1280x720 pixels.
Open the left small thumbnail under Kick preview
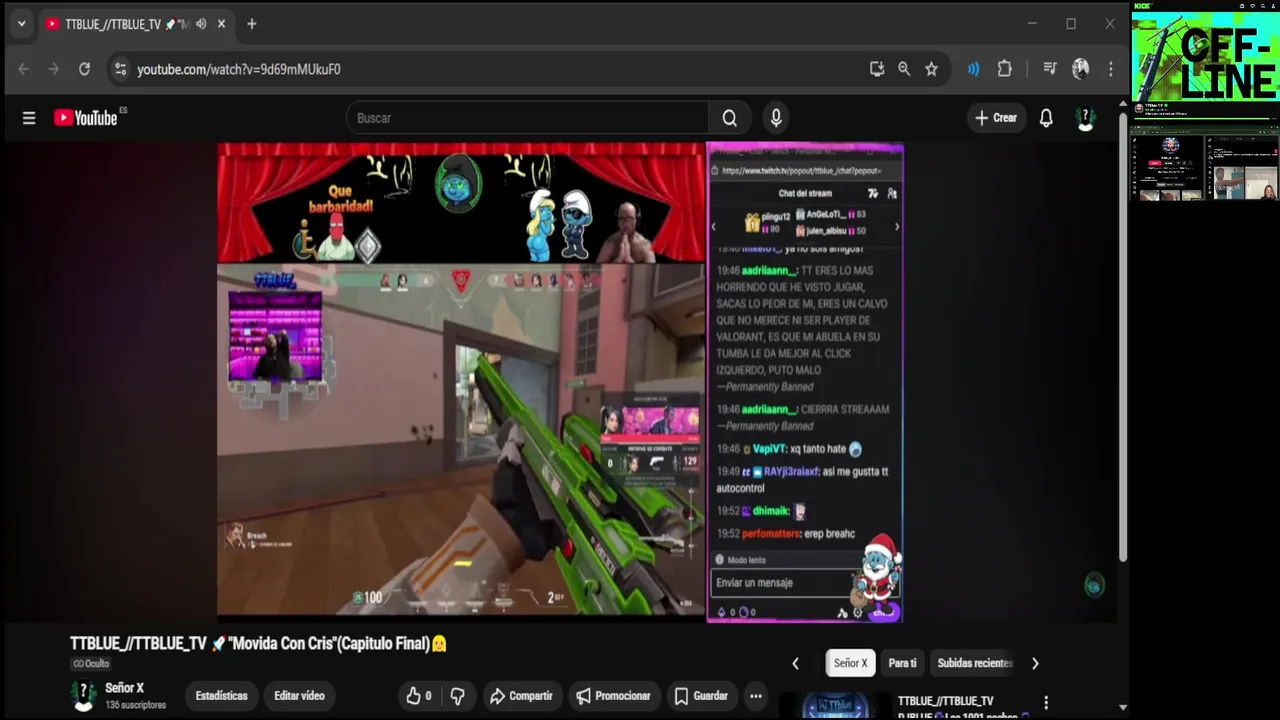[x=1168, y=168]
